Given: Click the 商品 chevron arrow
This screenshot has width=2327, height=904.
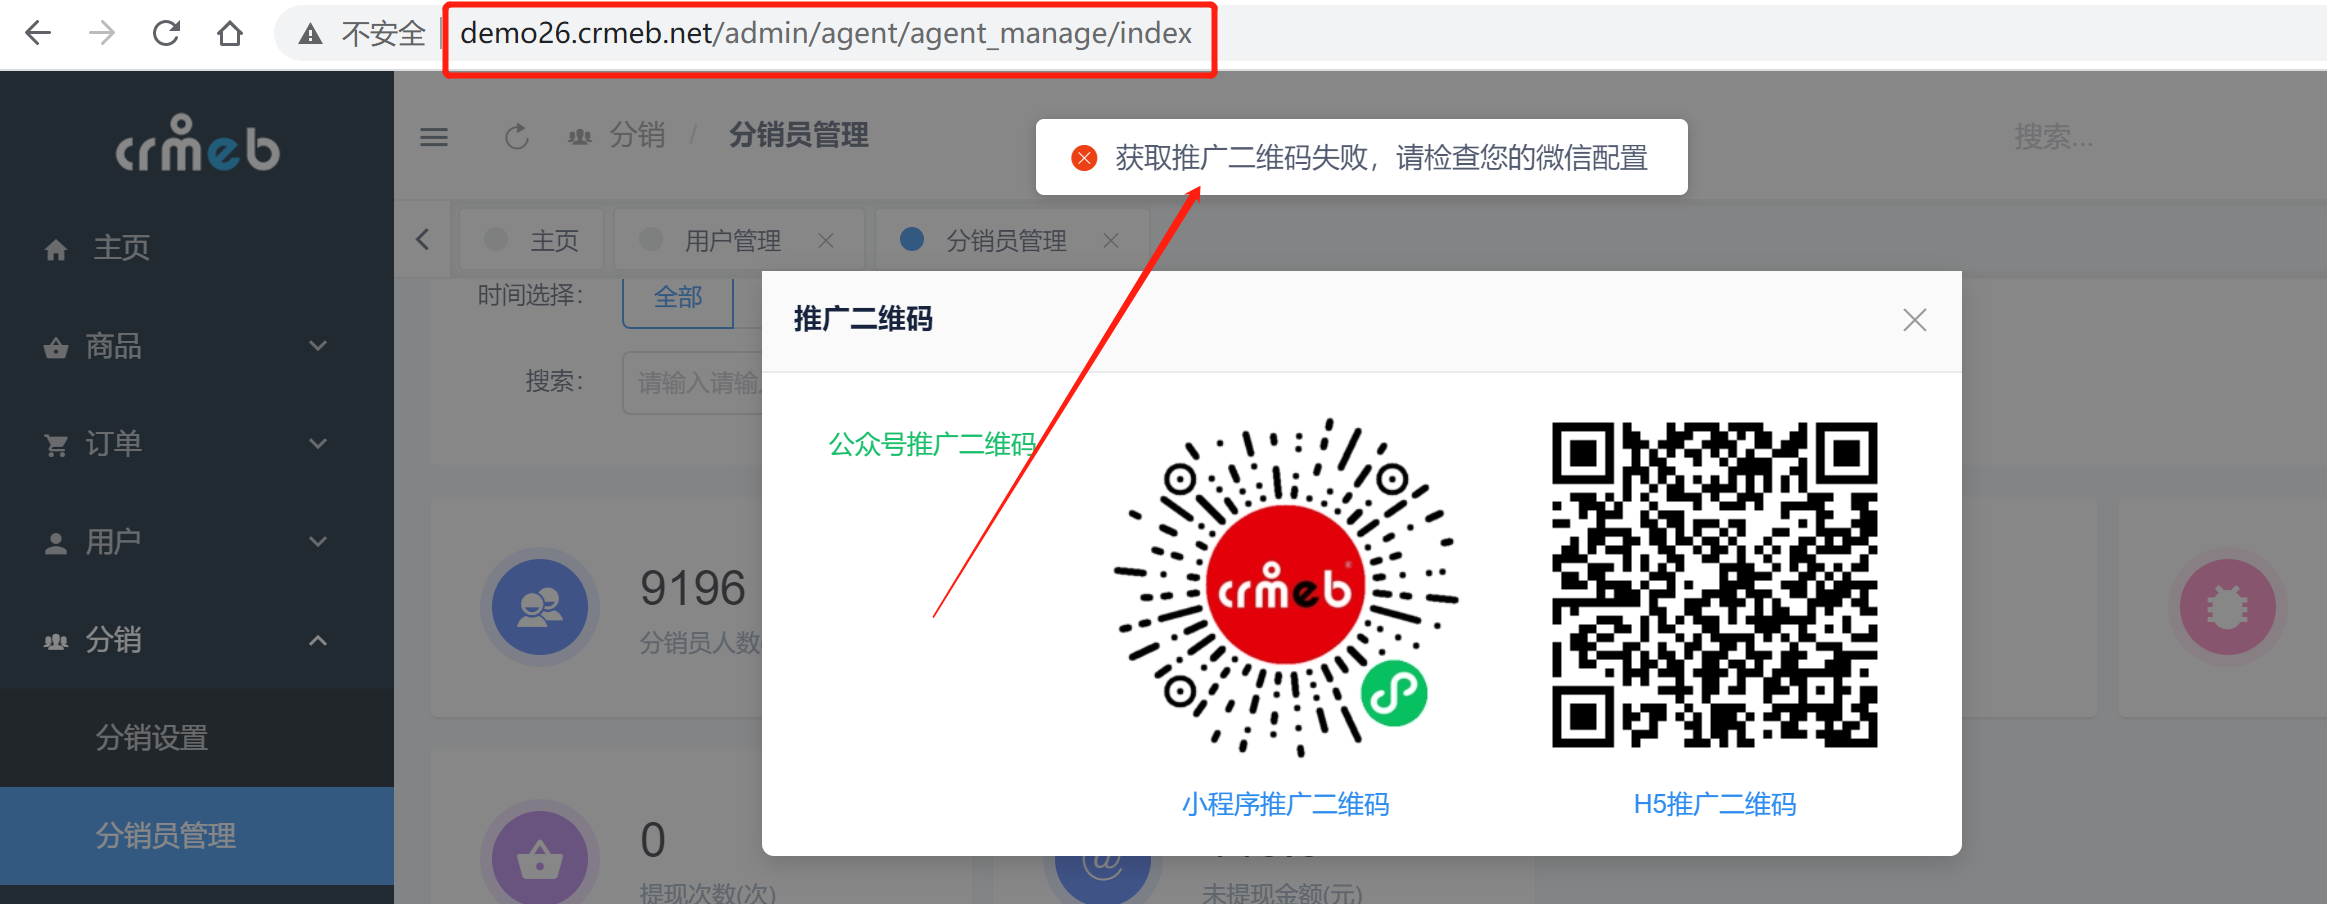Looking at the screenshot, I should tap(318, 346).
